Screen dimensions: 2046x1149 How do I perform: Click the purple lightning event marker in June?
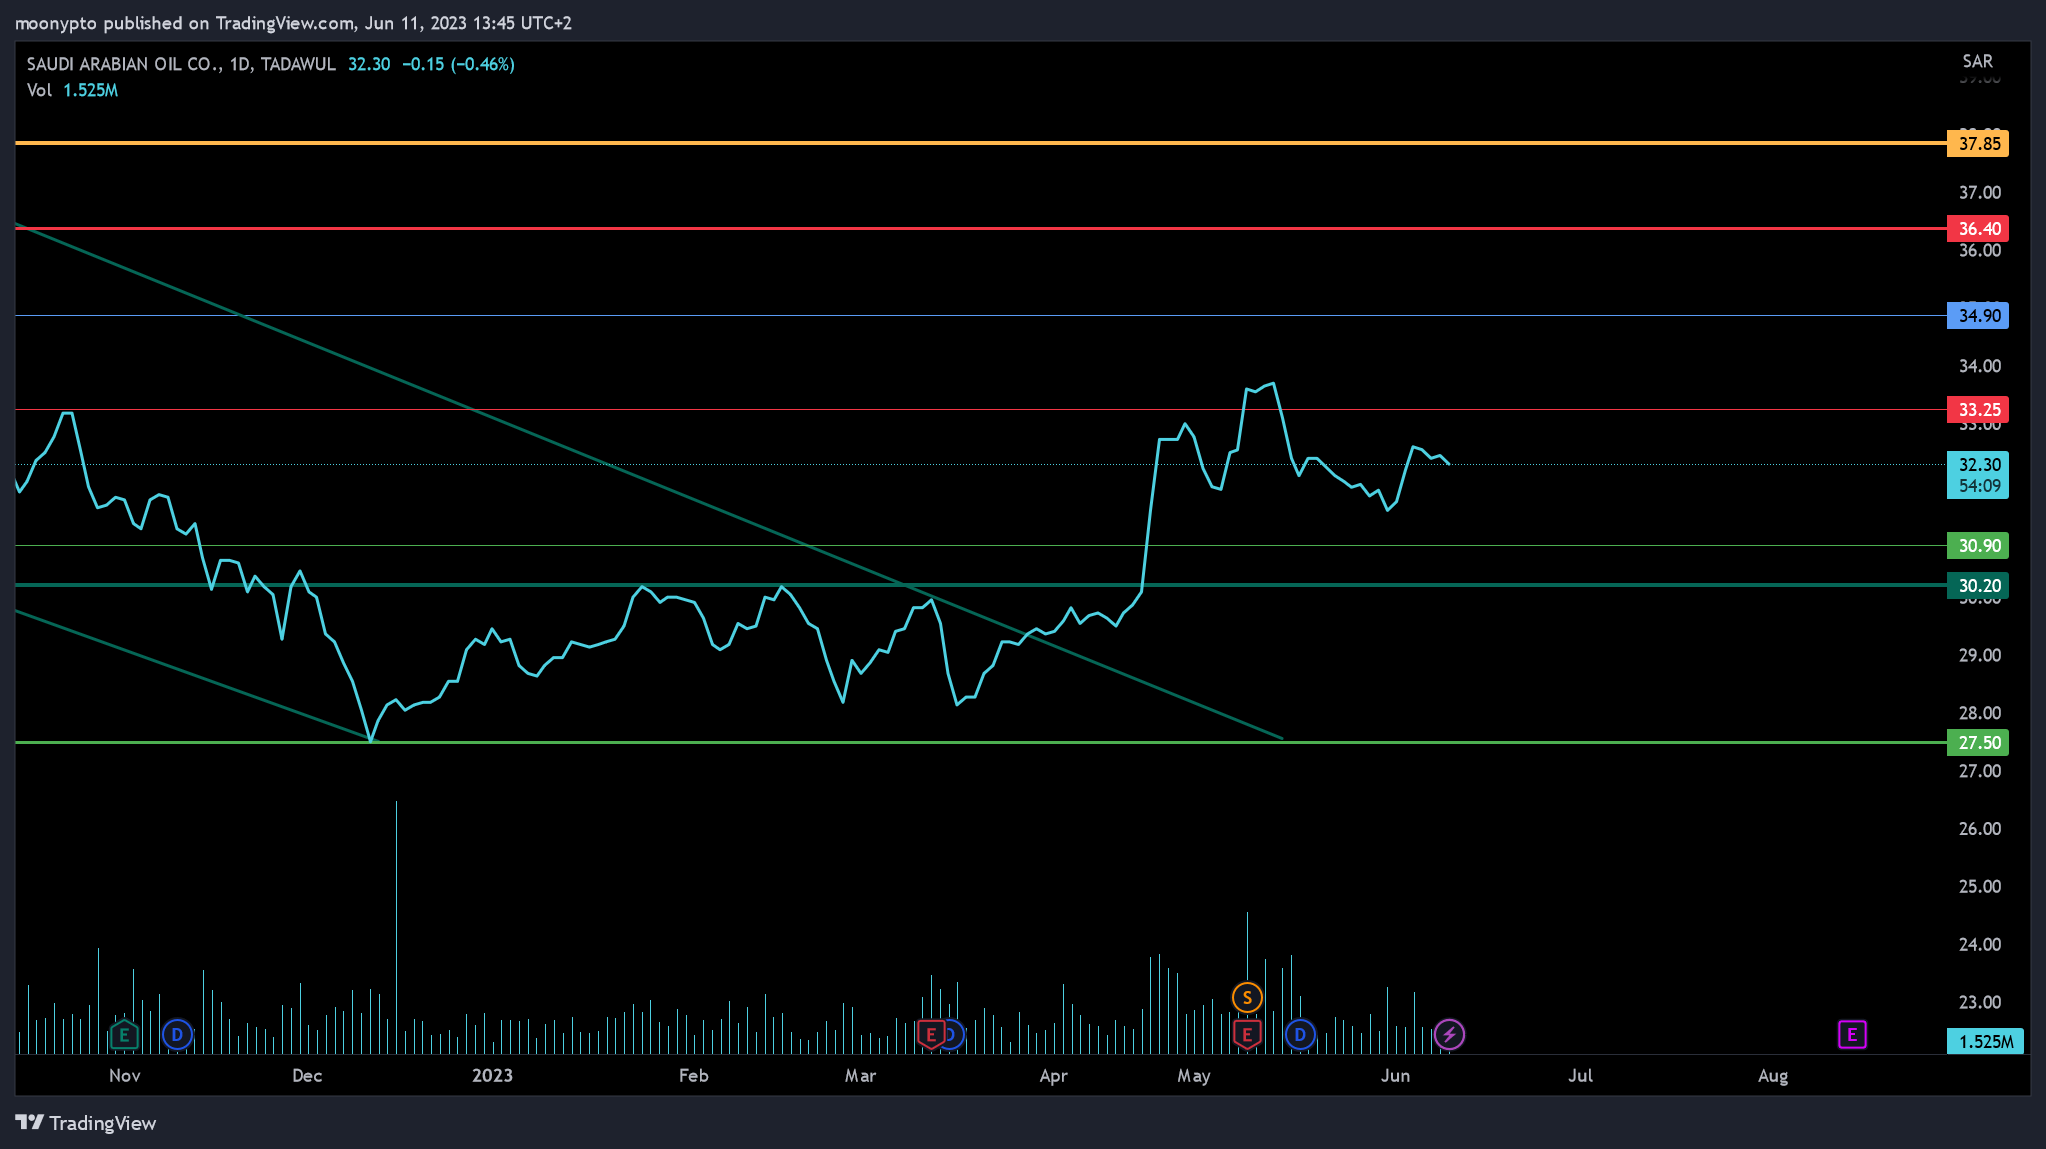[x=1449, y=1034]
